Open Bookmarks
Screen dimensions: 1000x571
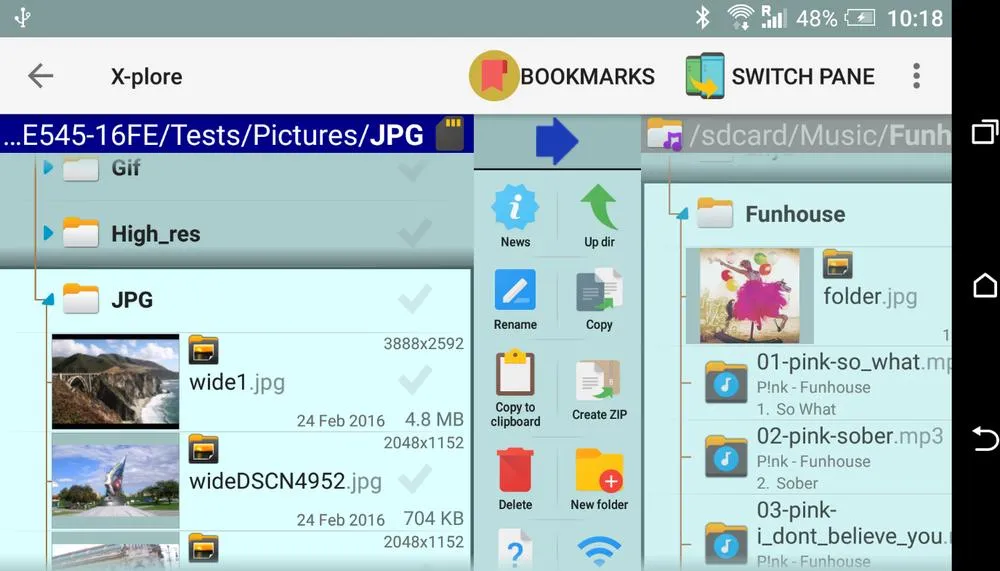point(562,76)
